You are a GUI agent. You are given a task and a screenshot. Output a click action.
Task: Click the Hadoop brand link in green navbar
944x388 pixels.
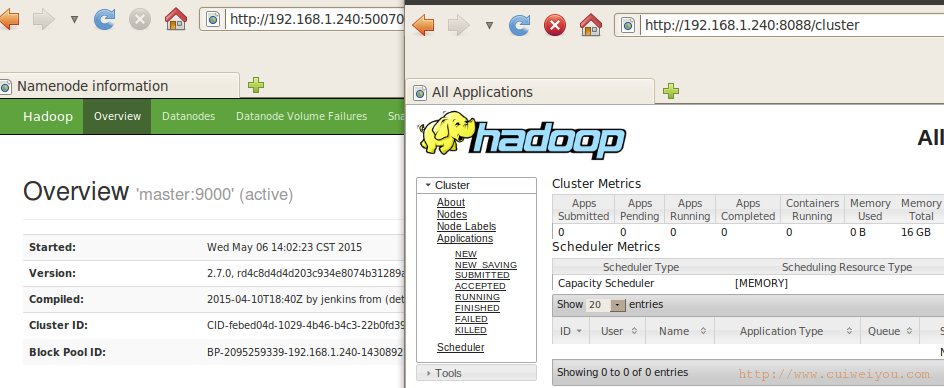48,116
